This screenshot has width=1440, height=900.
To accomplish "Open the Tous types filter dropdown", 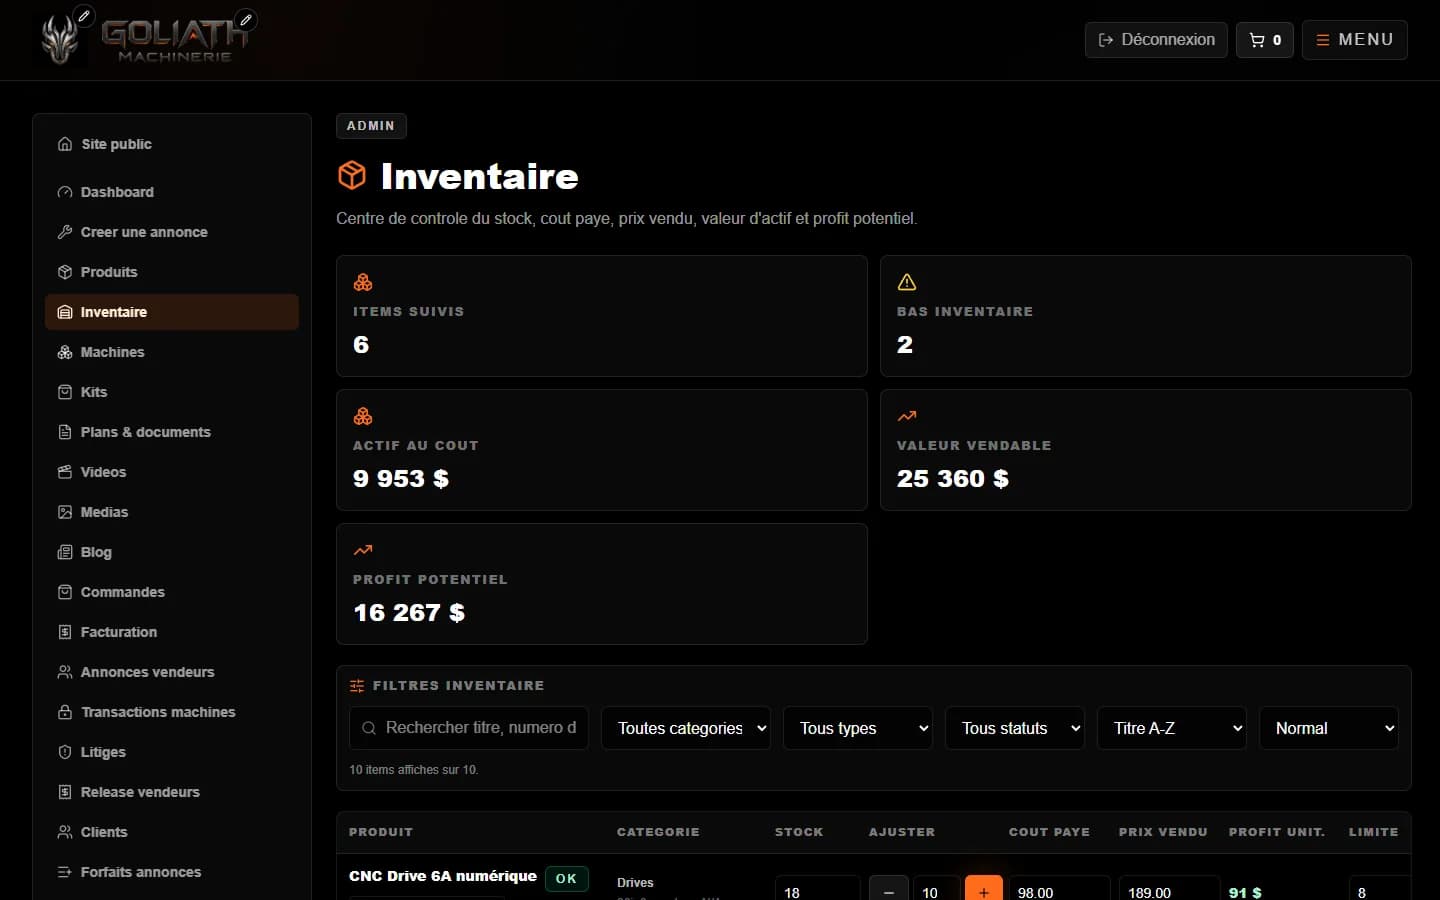I will [858, 728].
